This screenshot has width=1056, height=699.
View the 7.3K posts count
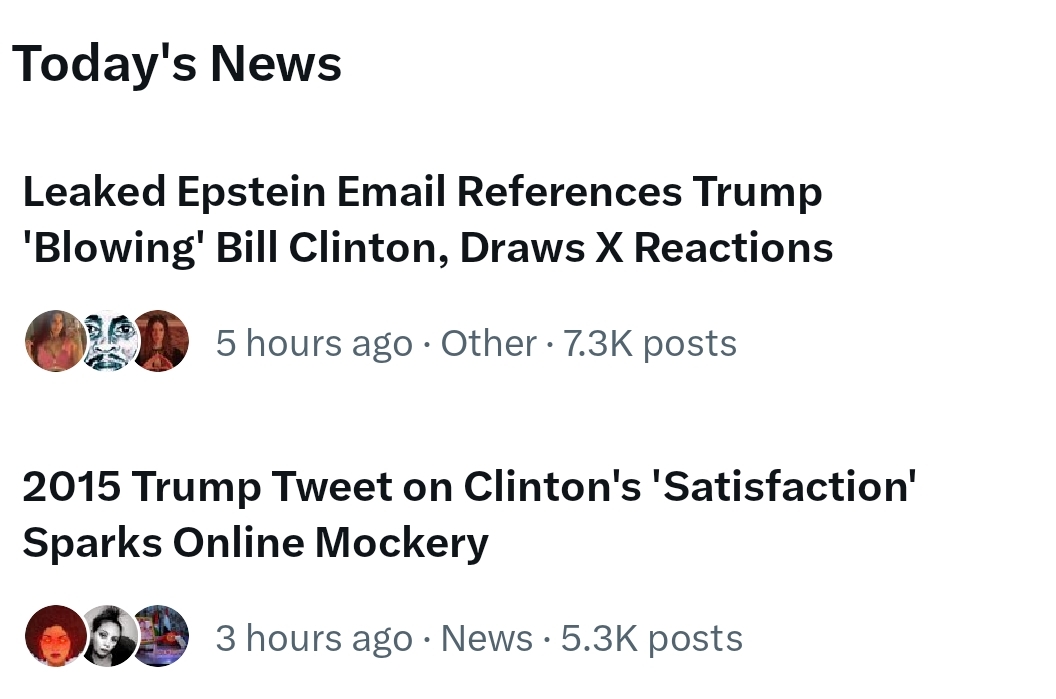click(x=650, y=344)
